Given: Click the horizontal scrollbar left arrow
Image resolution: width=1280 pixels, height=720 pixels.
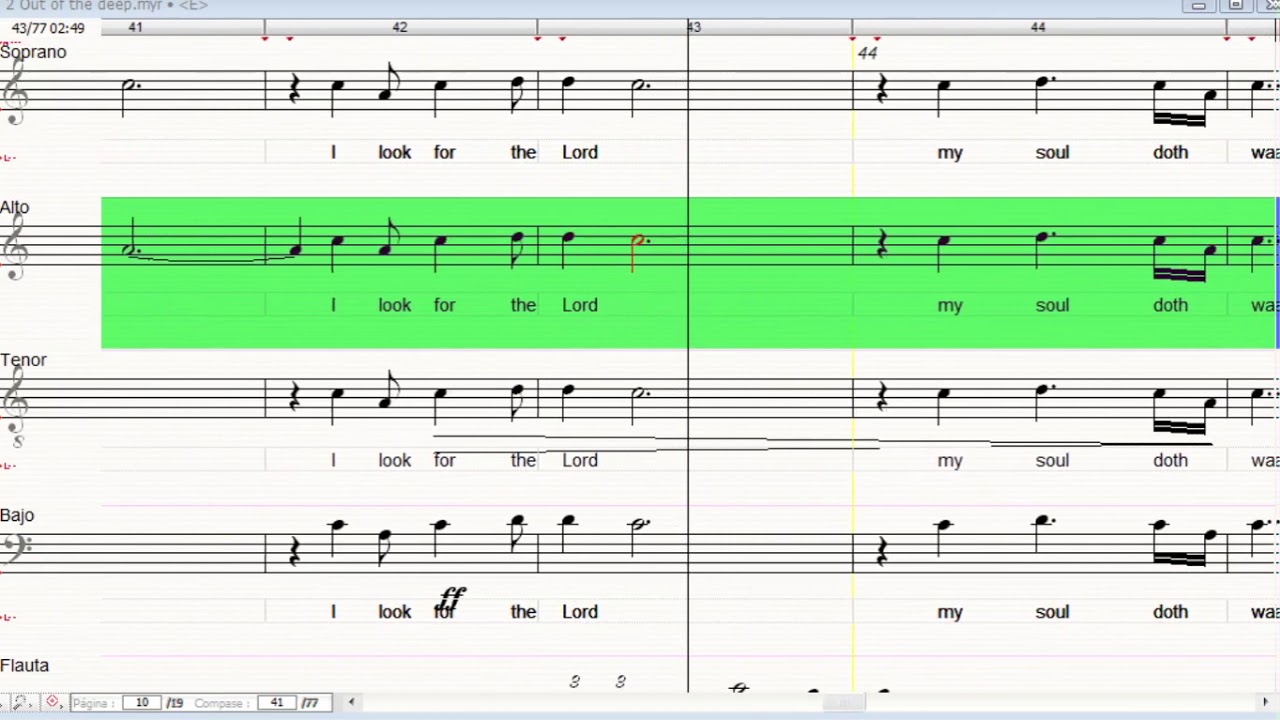Looking at the screenshot, I should tap(351, 703).
